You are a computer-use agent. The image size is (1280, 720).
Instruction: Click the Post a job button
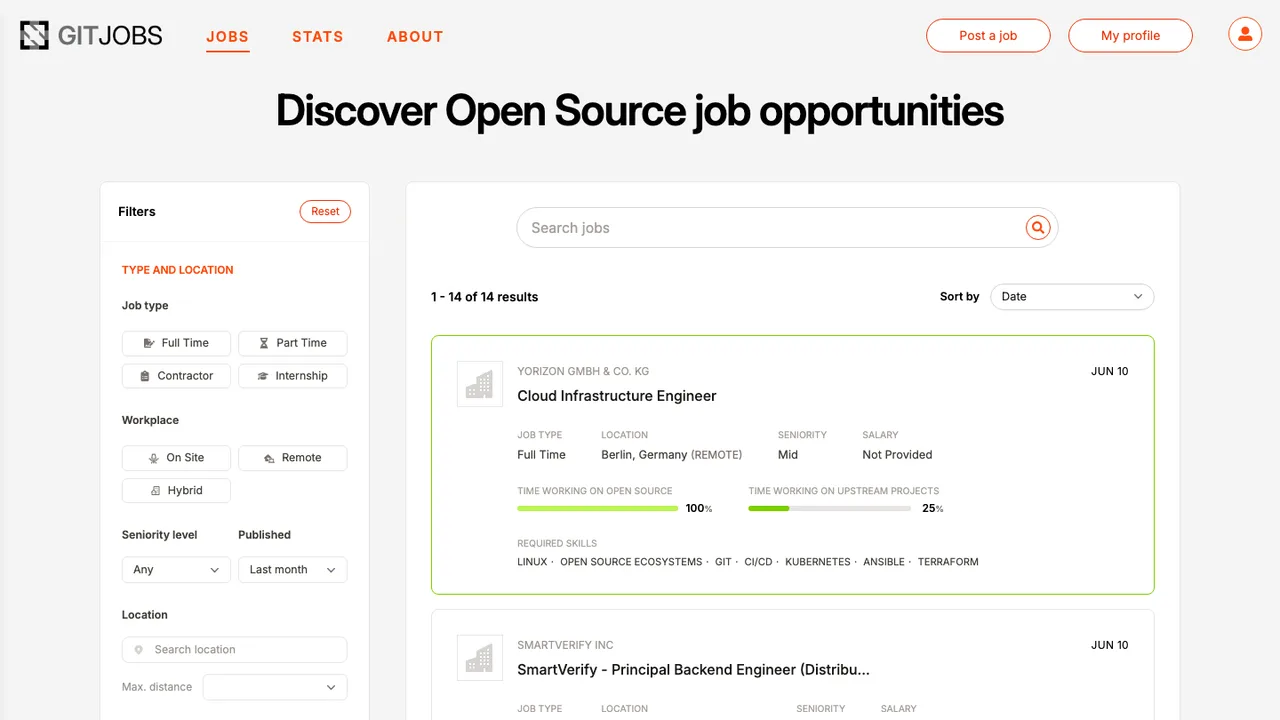[x=988, y=35]
